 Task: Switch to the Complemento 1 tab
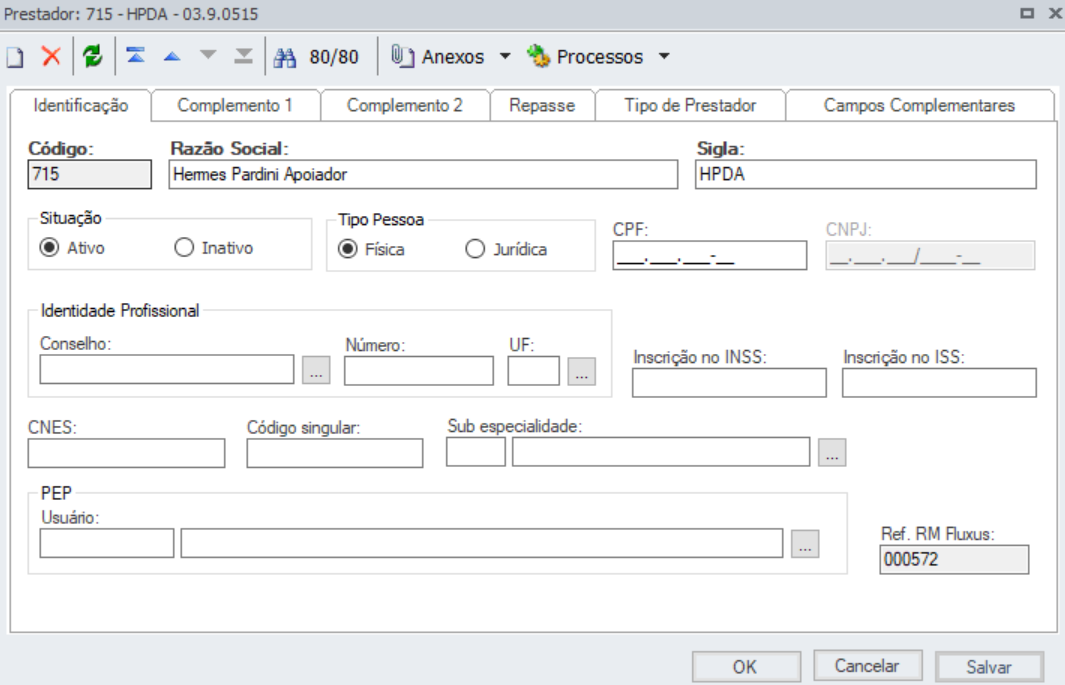click(x=235, y=105)
